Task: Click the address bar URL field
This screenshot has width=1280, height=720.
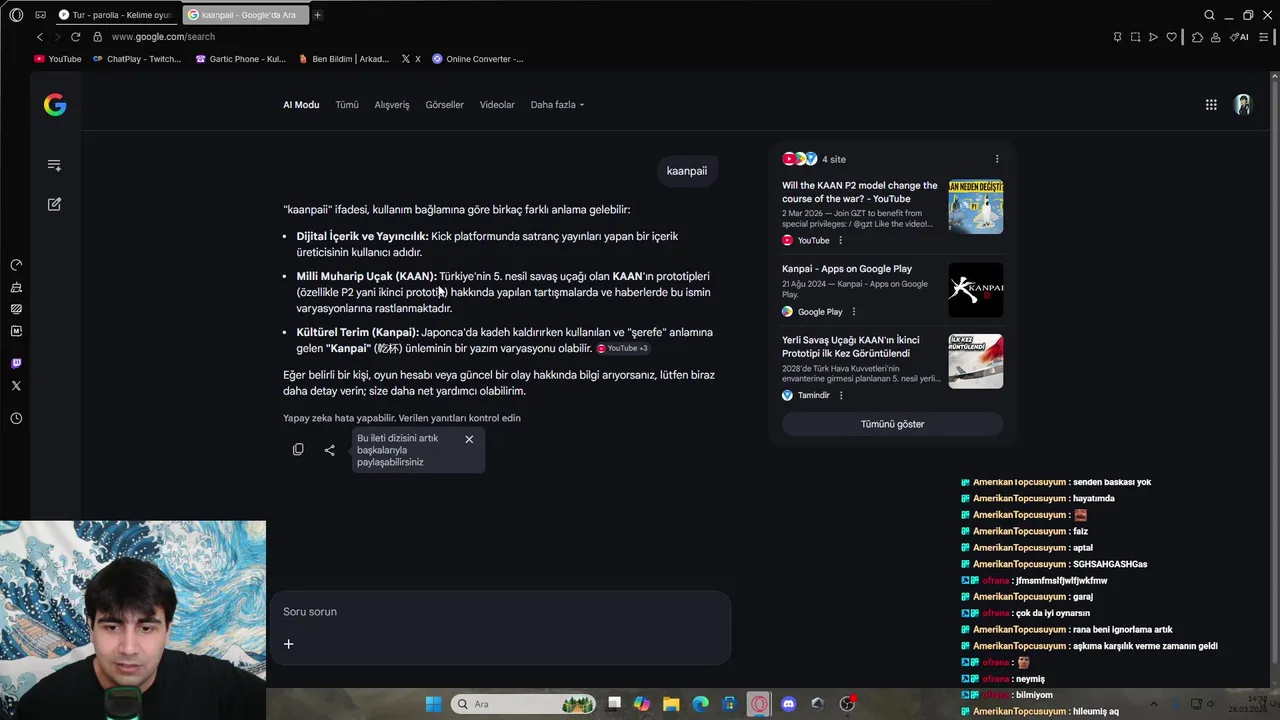Action: 163,37
